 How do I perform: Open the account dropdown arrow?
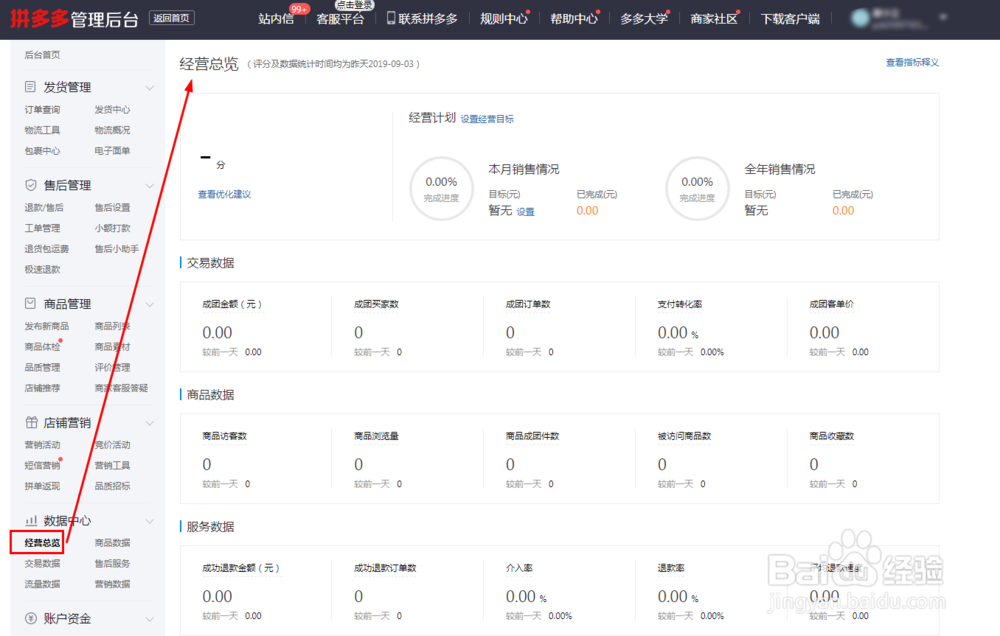943,17
